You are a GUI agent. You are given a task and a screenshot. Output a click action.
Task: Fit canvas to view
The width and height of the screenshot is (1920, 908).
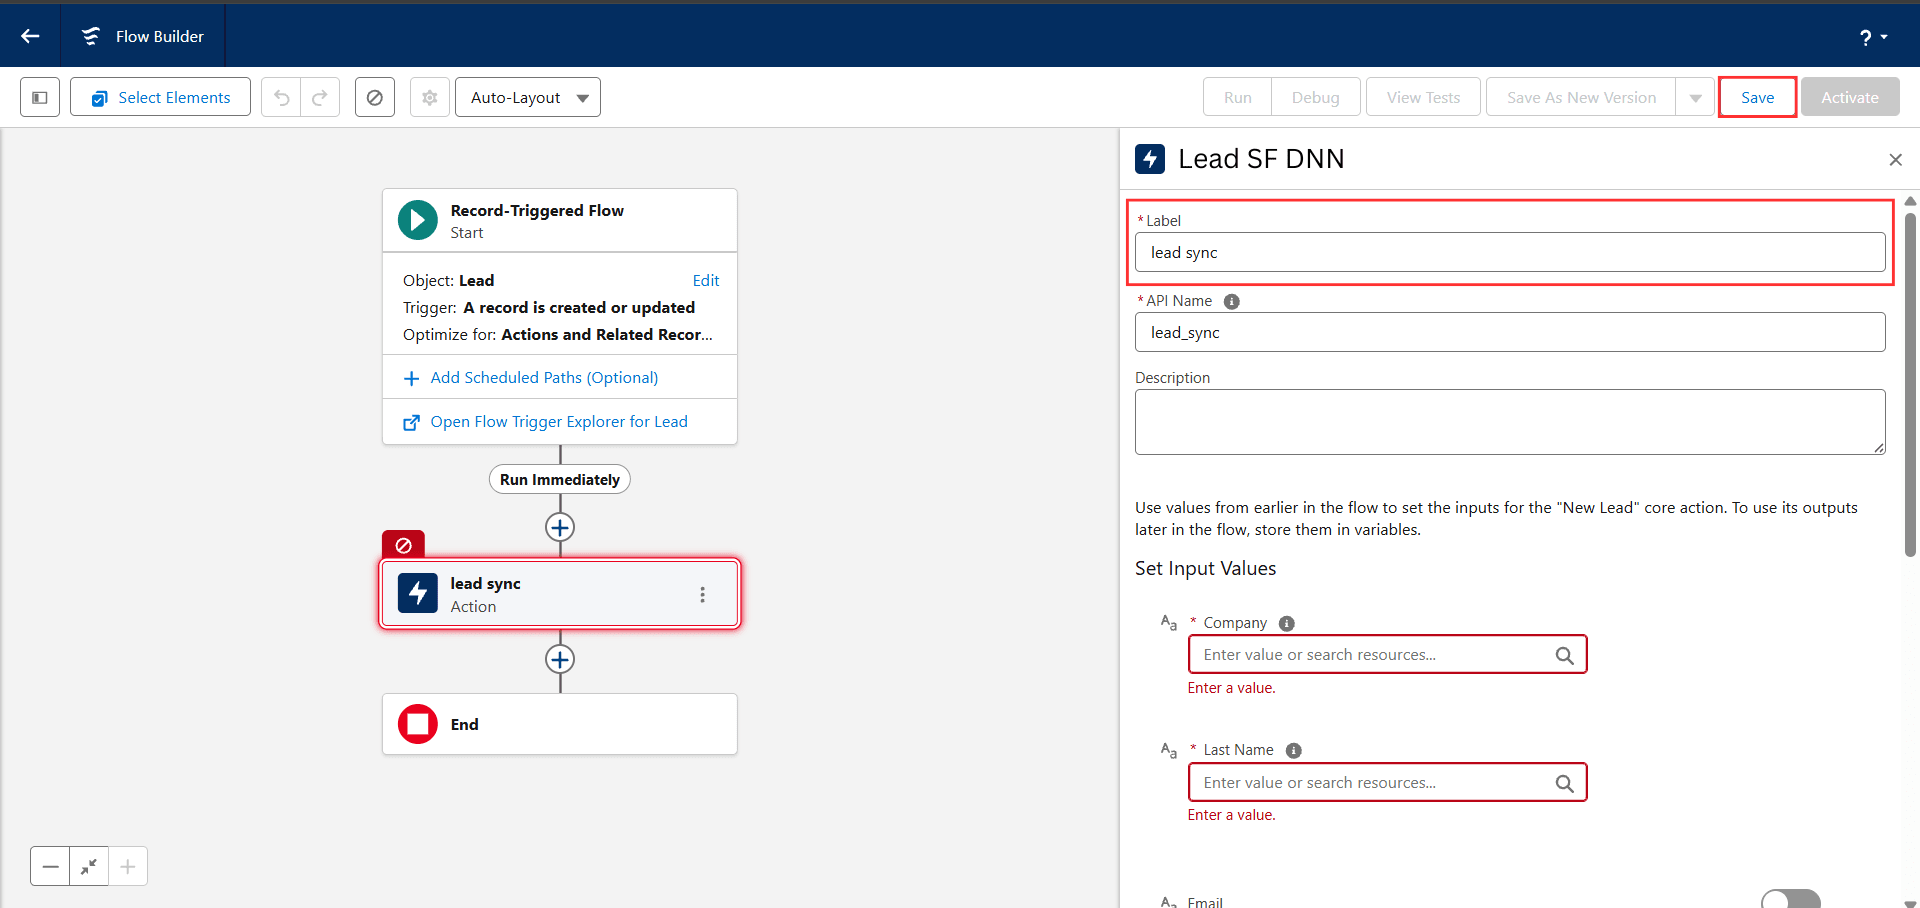(x=89, y=866)
